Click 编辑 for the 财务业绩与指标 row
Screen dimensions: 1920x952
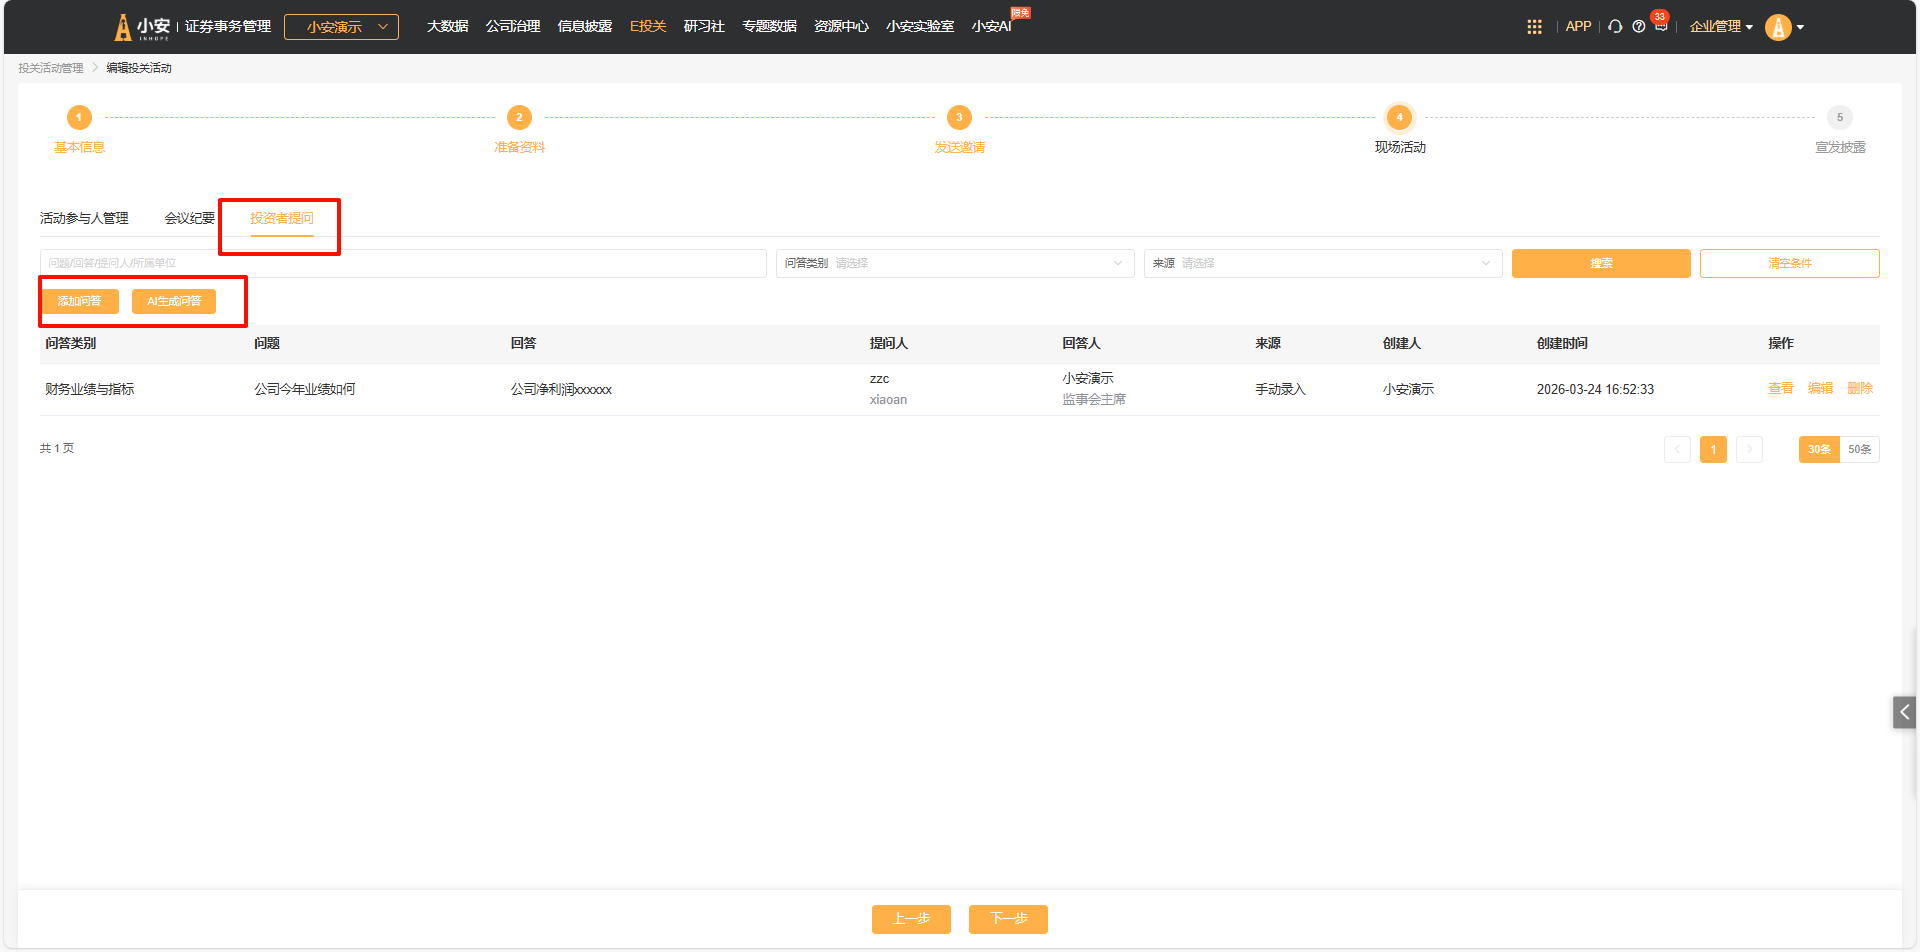(1821, 388)
